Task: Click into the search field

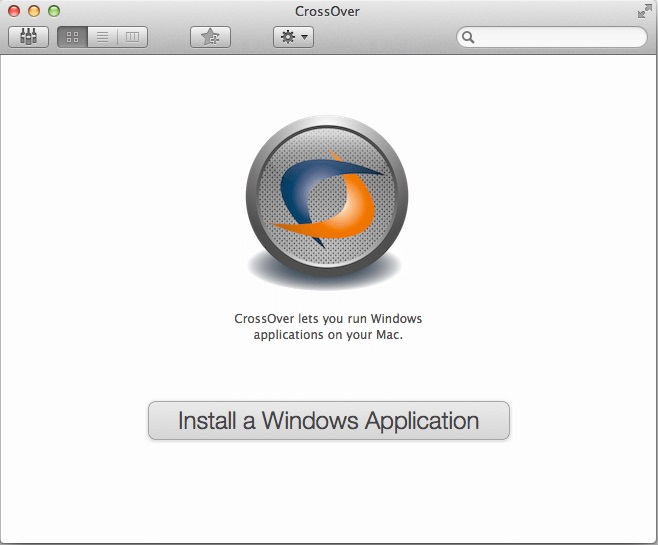Action: tap(552, 37)
